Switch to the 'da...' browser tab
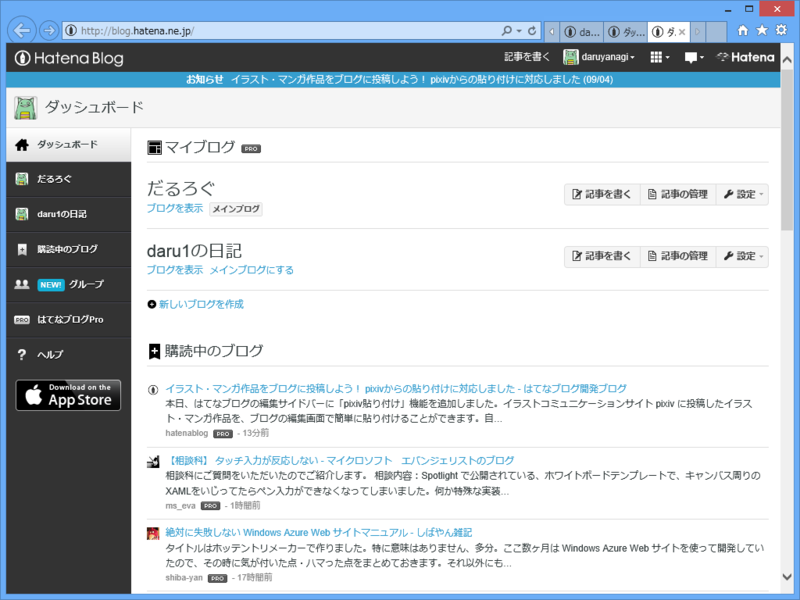Image resolution: width=800 pixels, height=600 pixels. click(582, 32)
